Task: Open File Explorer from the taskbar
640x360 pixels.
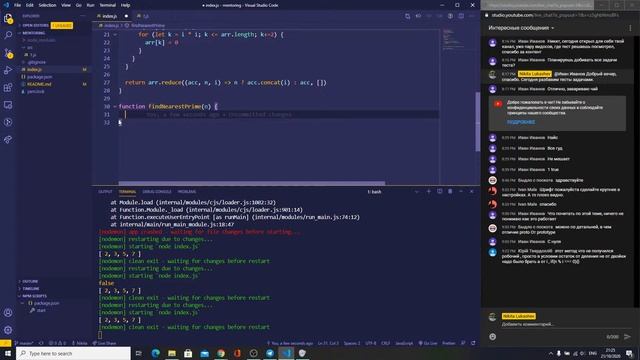Action: tap(172, 353)
